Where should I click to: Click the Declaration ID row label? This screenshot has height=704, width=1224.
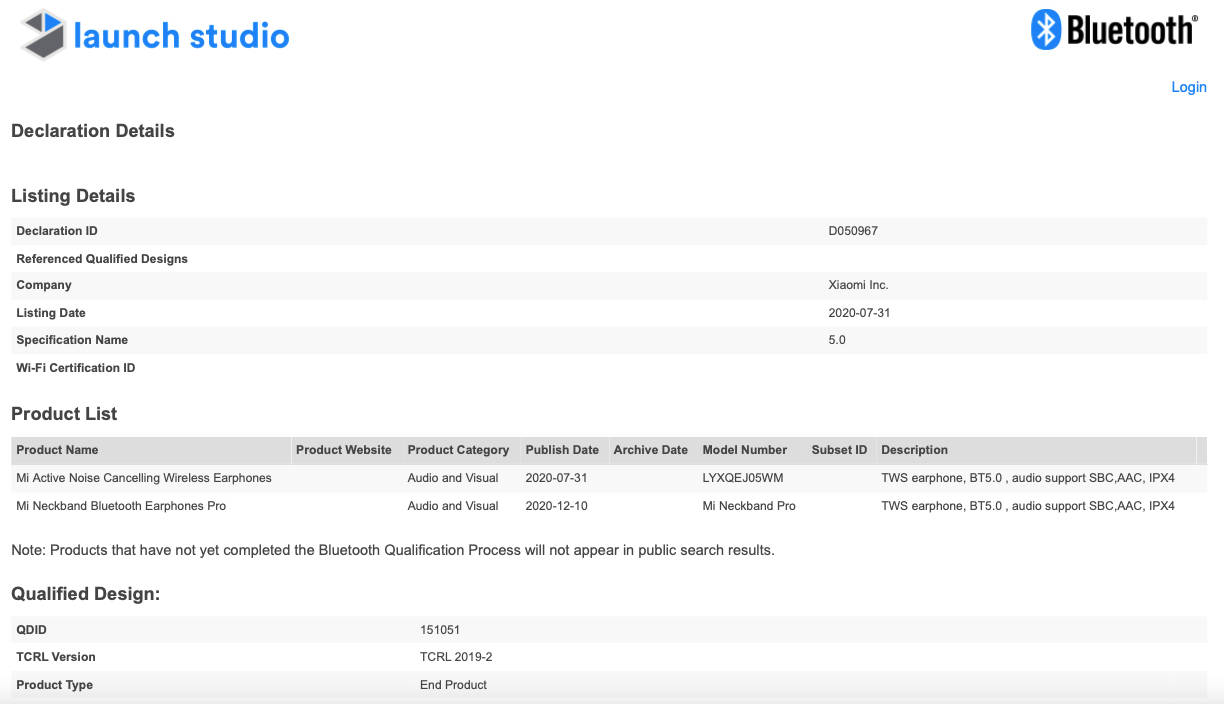point(57,231)
